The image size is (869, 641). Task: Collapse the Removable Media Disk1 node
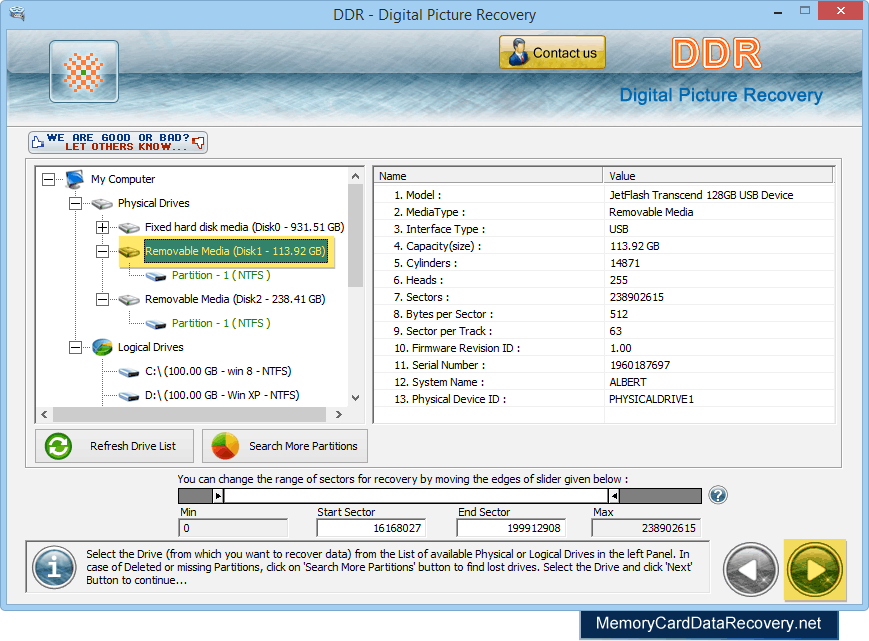[x=102, y=252]
